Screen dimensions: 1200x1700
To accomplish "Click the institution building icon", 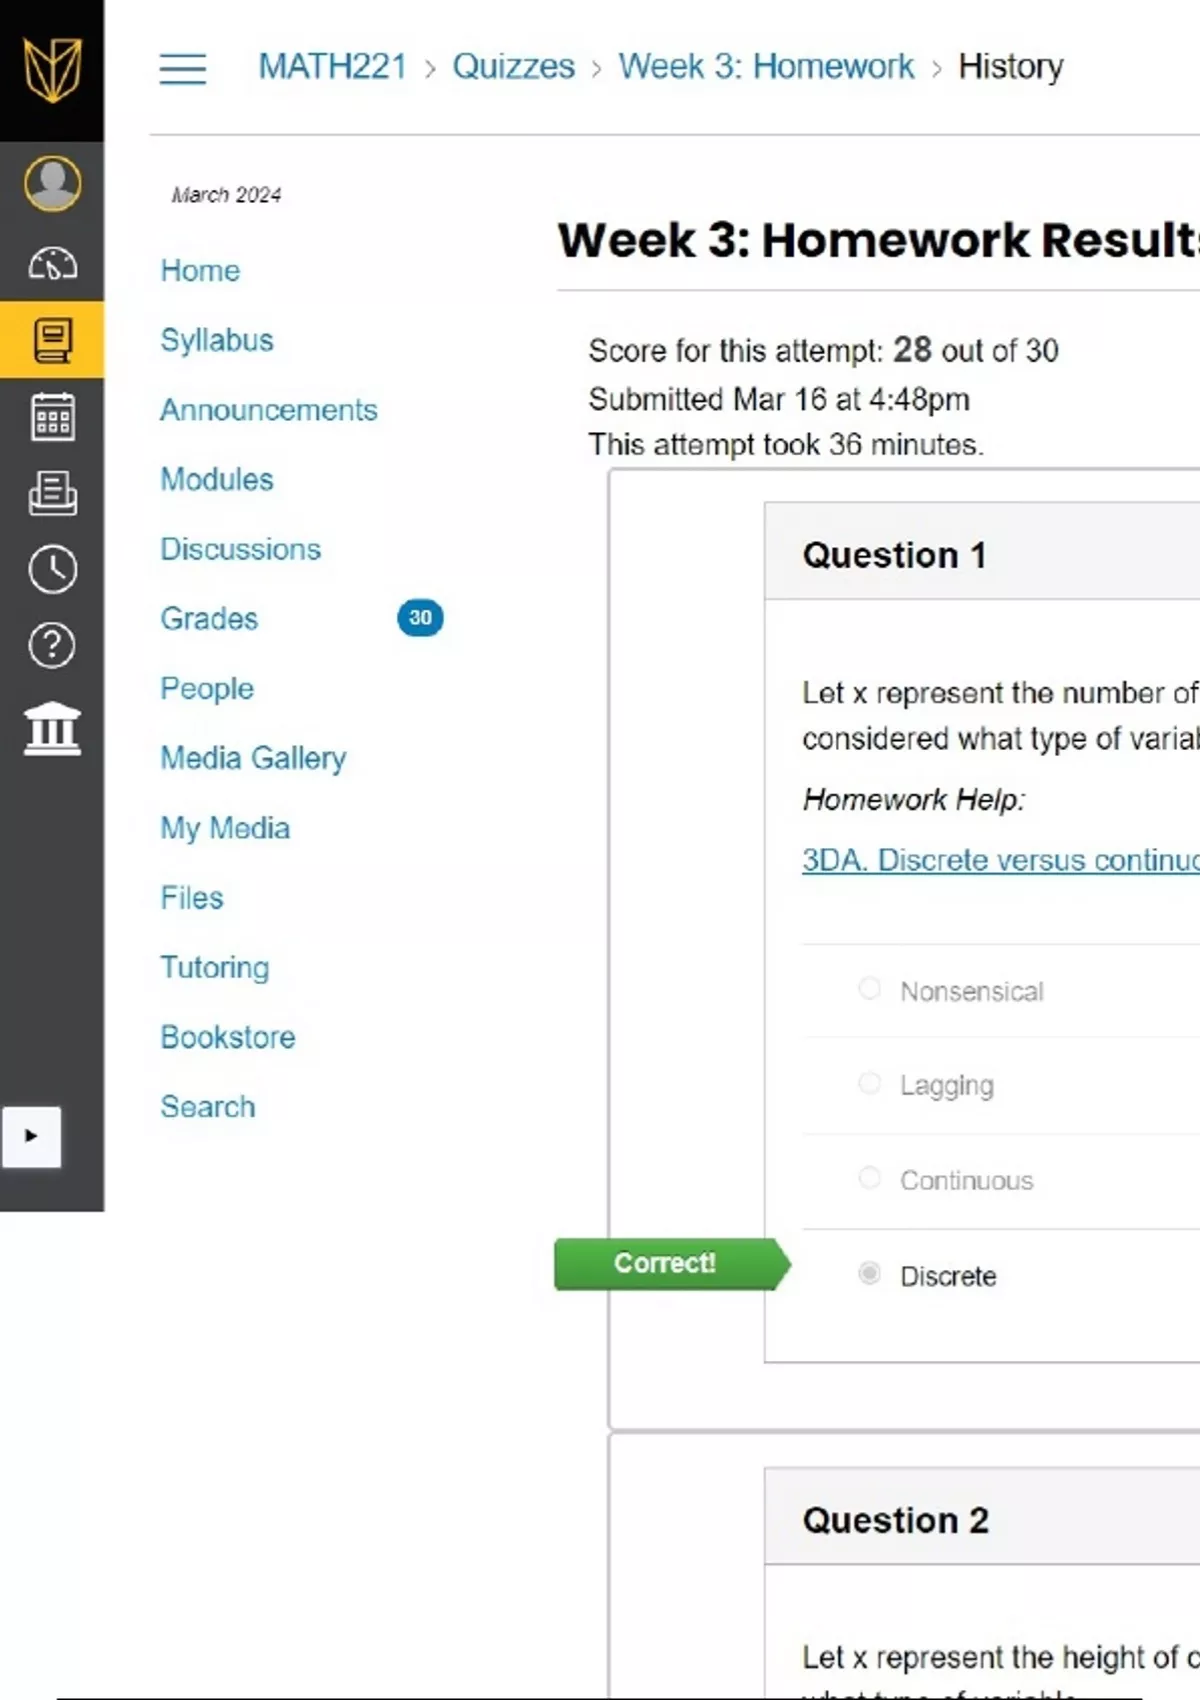I will click(52, 727).
